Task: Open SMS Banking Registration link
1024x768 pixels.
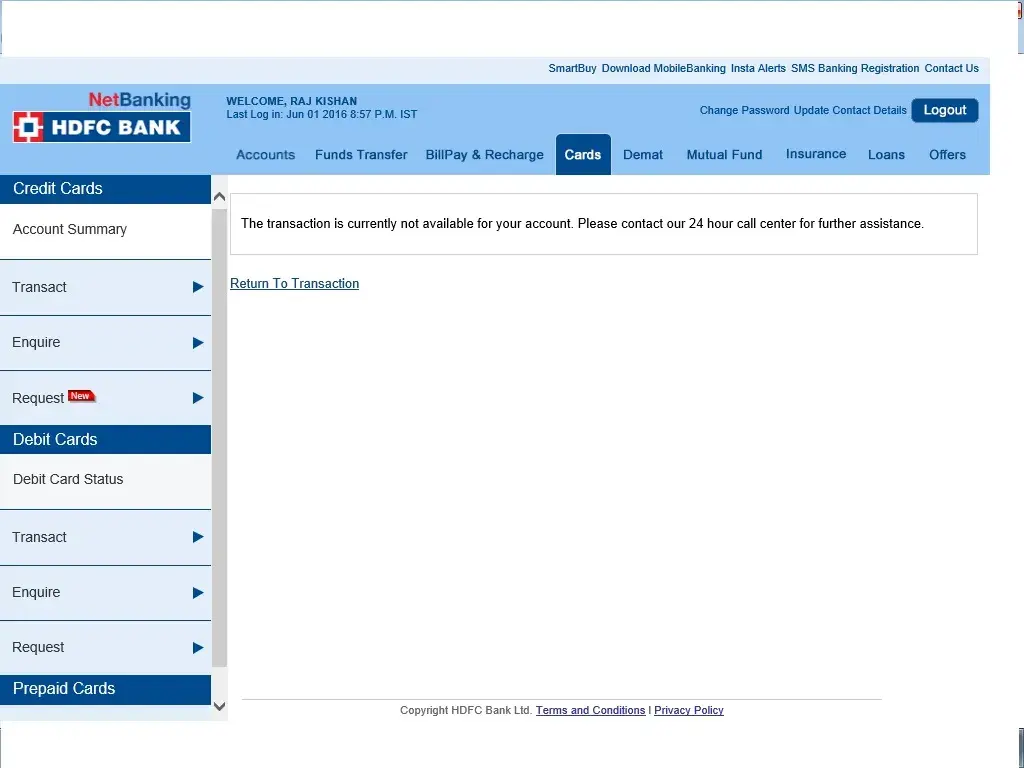Action: pyautogui.click(x=855, y=69)
